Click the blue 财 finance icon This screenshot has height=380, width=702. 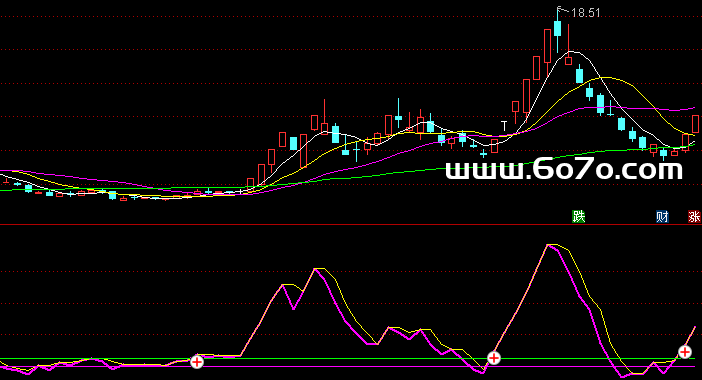pyautogui.click(x=662, y=217)
